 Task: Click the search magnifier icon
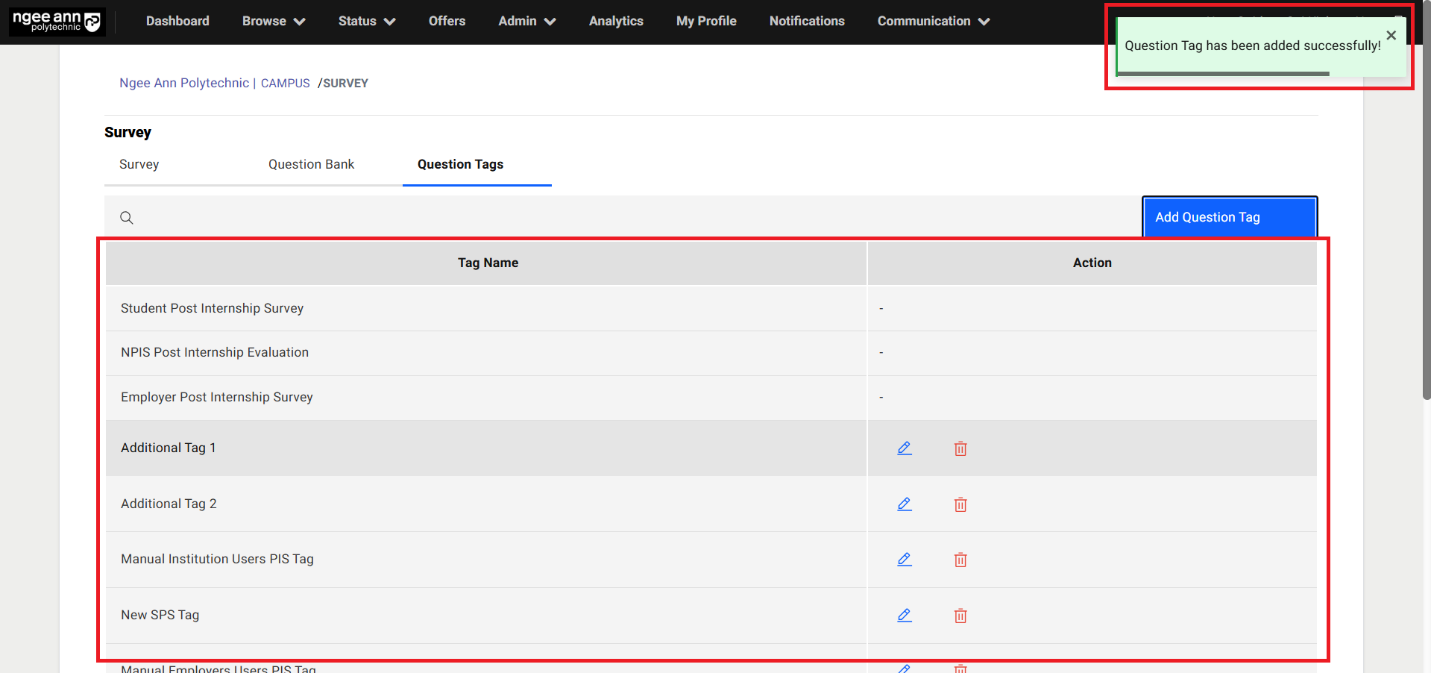(127, 217)
